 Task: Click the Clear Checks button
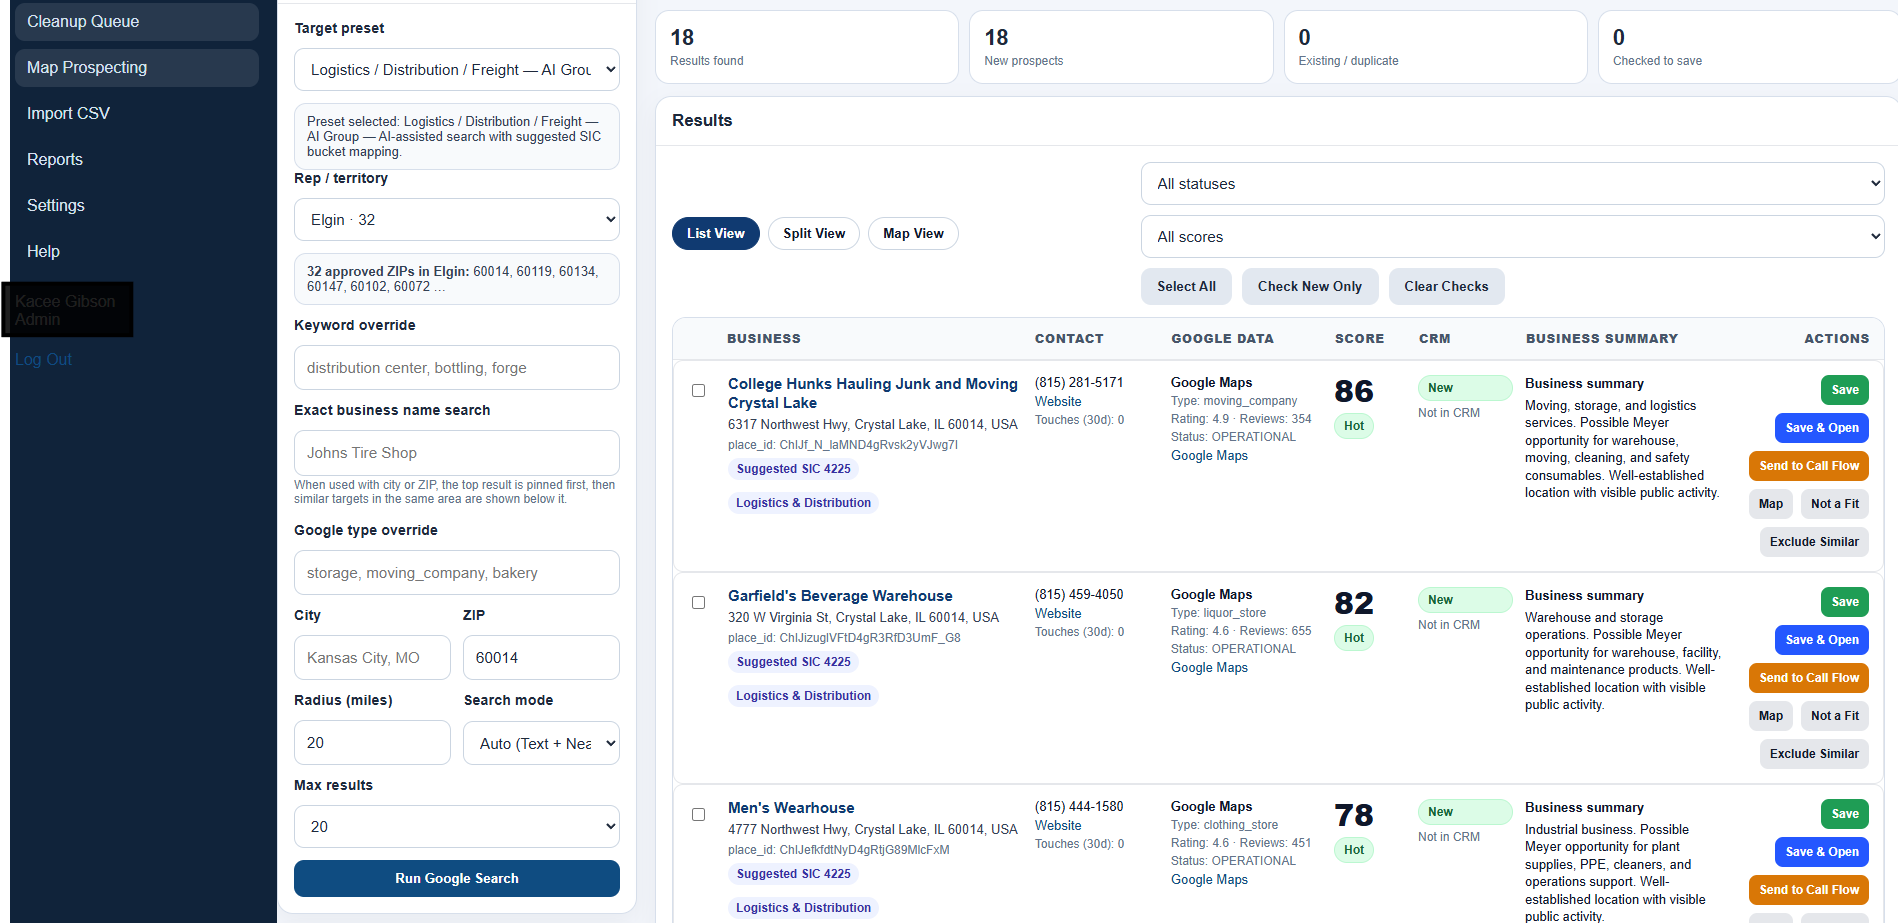pyautogui.click(x=1446, y=287)
